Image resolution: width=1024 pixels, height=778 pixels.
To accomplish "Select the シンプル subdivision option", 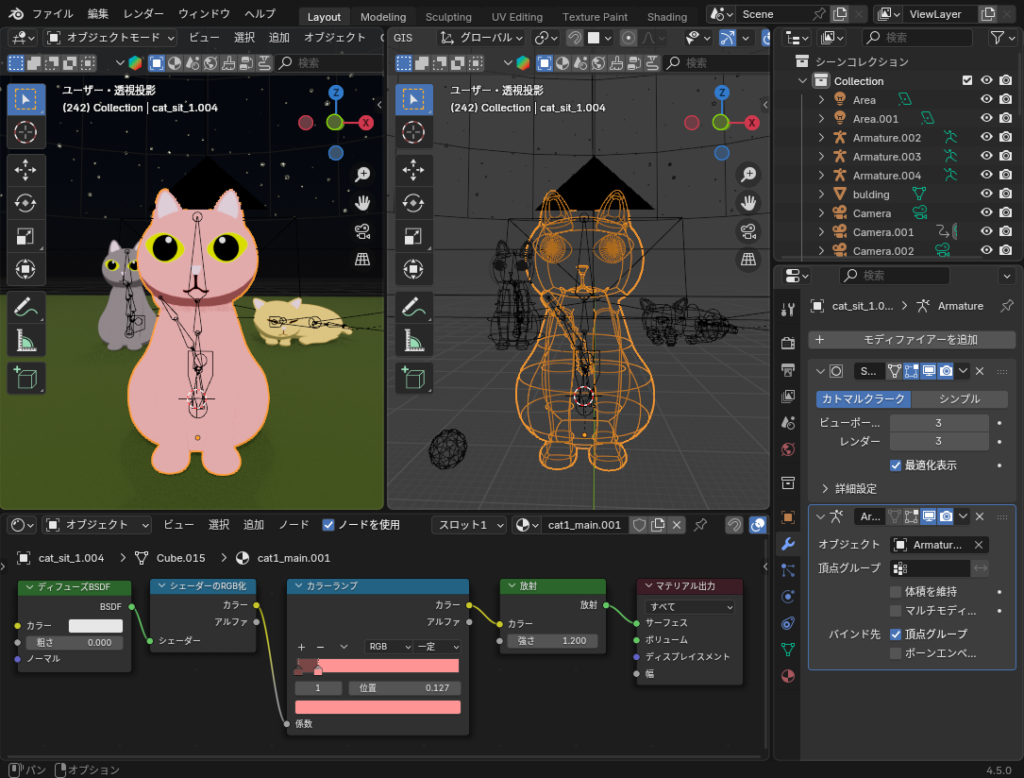I will [958, 399].
